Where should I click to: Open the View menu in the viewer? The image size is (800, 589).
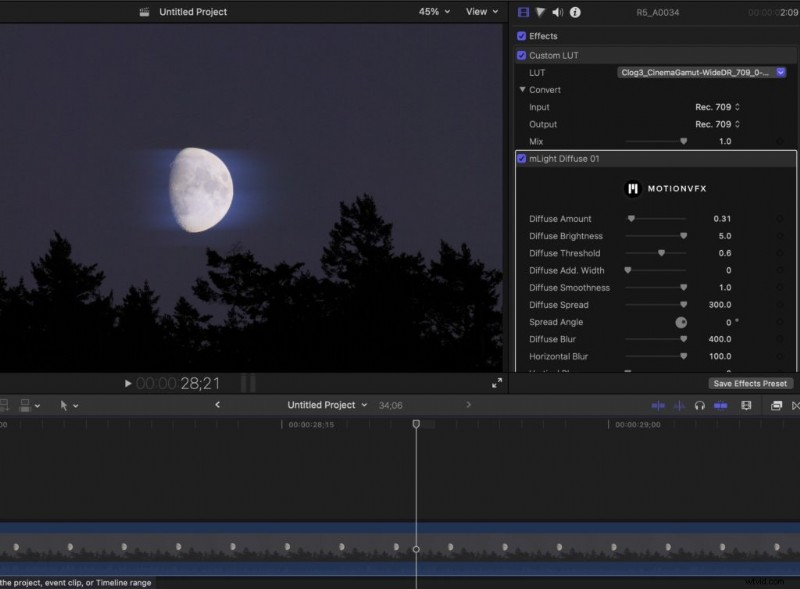[481, 12]
